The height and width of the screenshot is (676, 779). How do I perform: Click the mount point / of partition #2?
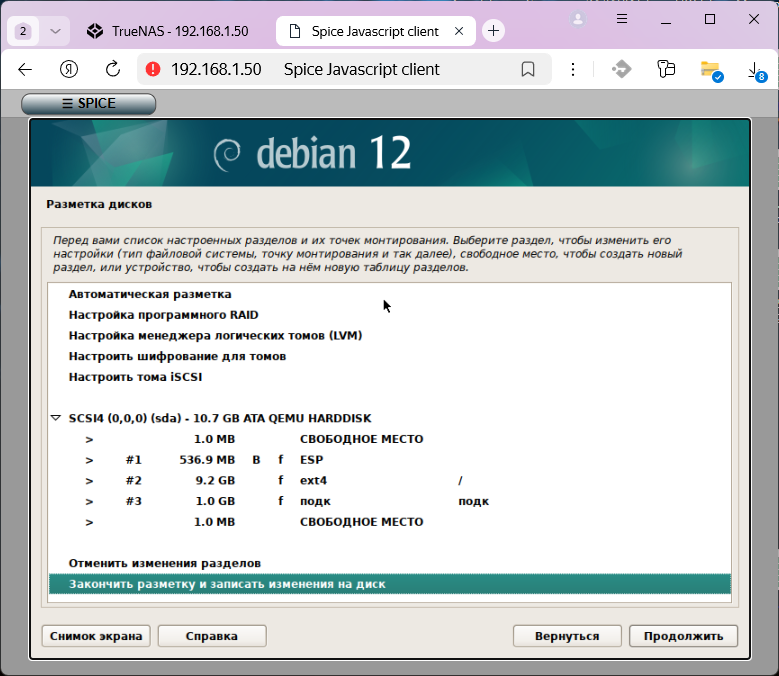tap(460, 481)
